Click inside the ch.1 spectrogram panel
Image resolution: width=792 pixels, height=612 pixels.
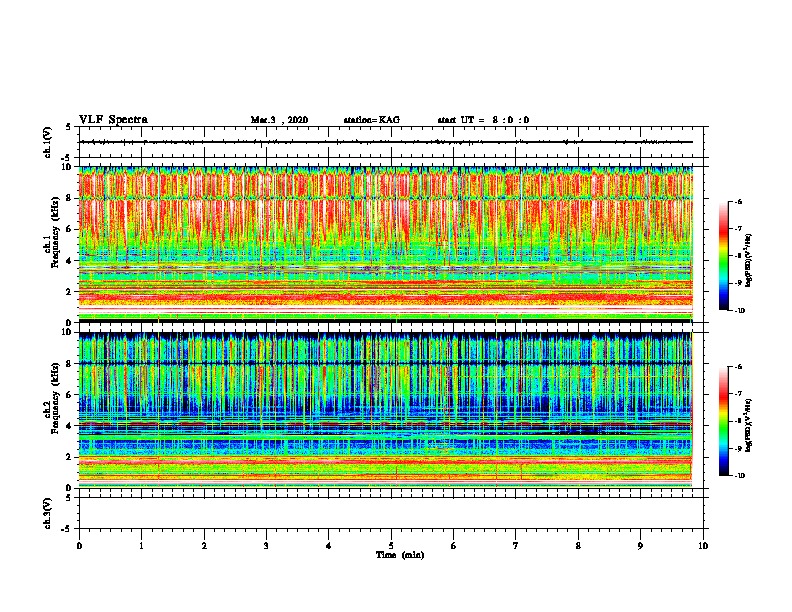pyautogui.click(x=386, y=244)
